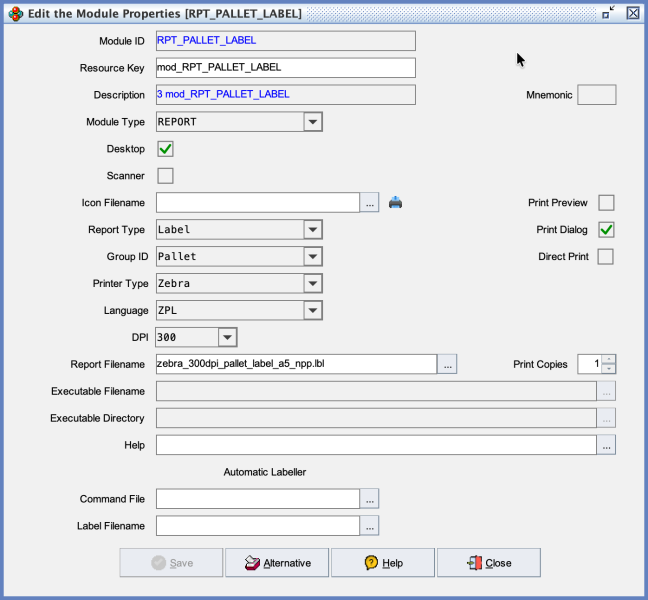The height and width of the screenshot is (600, 648).
Task: Click the application icon in title bar
Action: pyautogui.click(x=16, y=14)
